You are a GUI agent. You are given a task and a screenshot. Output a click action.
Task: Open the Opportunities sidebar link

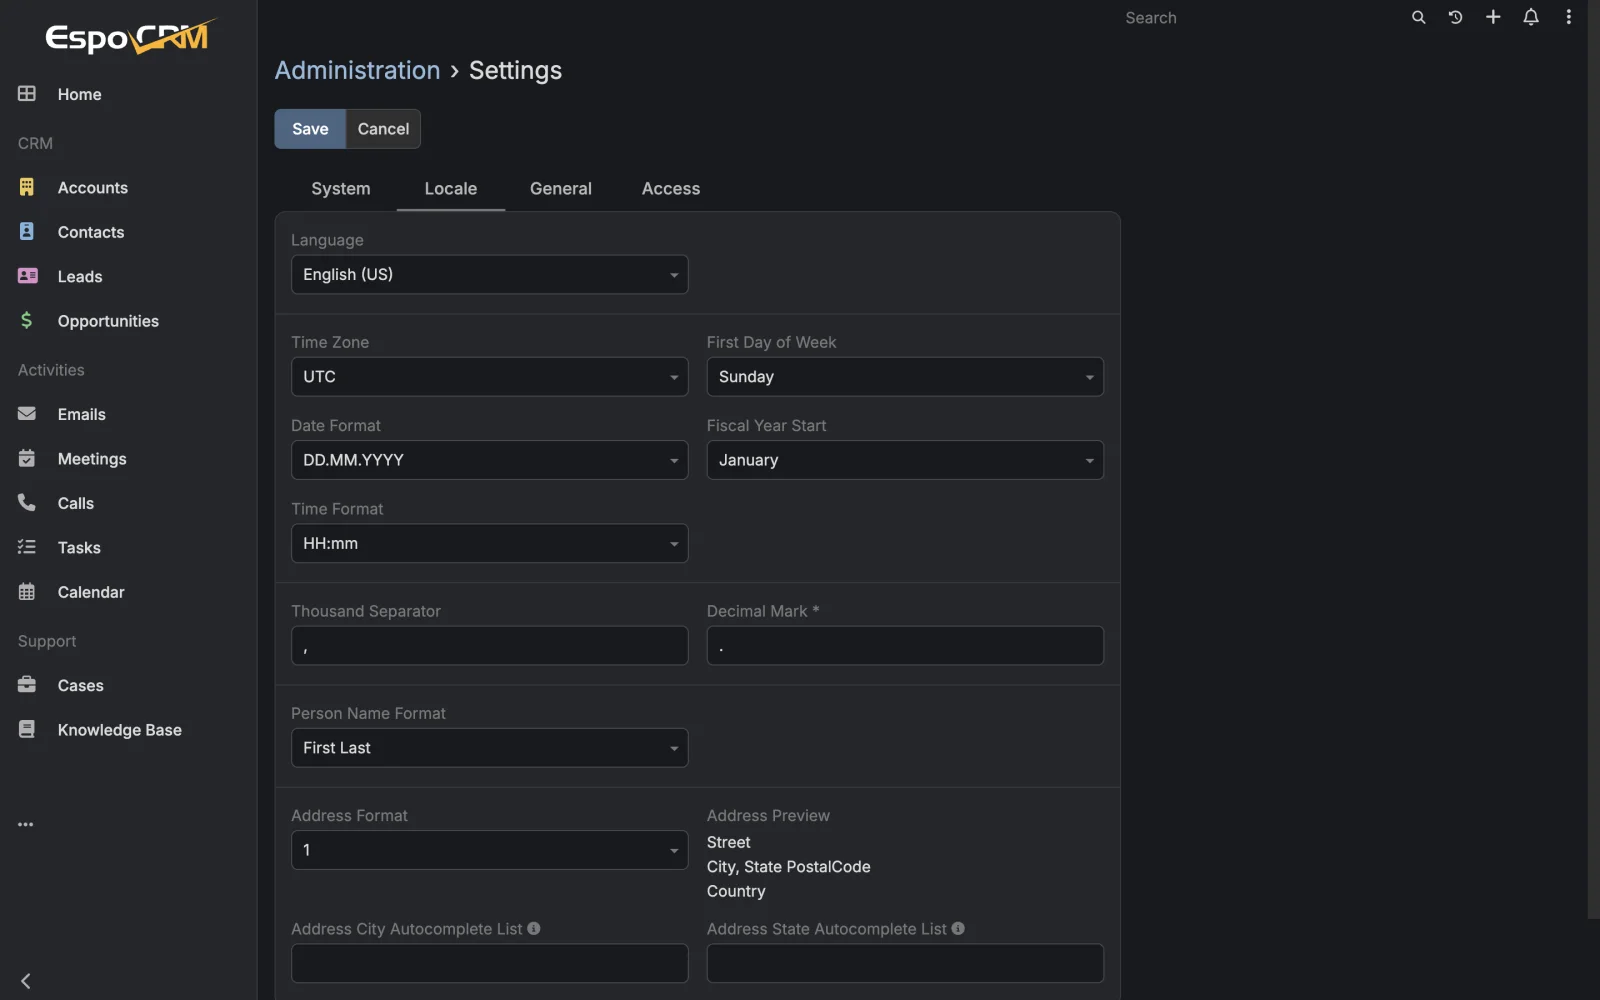tap(108, 320)
